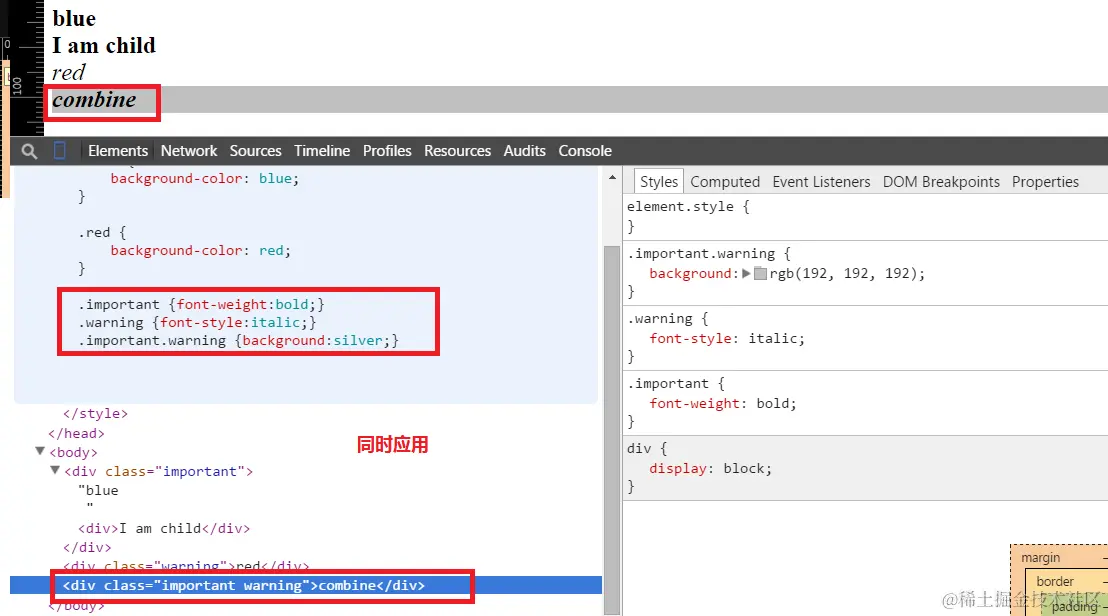Switch to the Timeline panel
Image resolution: width=1108 pixels, height=616 pixels.
(x=322, y=150)
